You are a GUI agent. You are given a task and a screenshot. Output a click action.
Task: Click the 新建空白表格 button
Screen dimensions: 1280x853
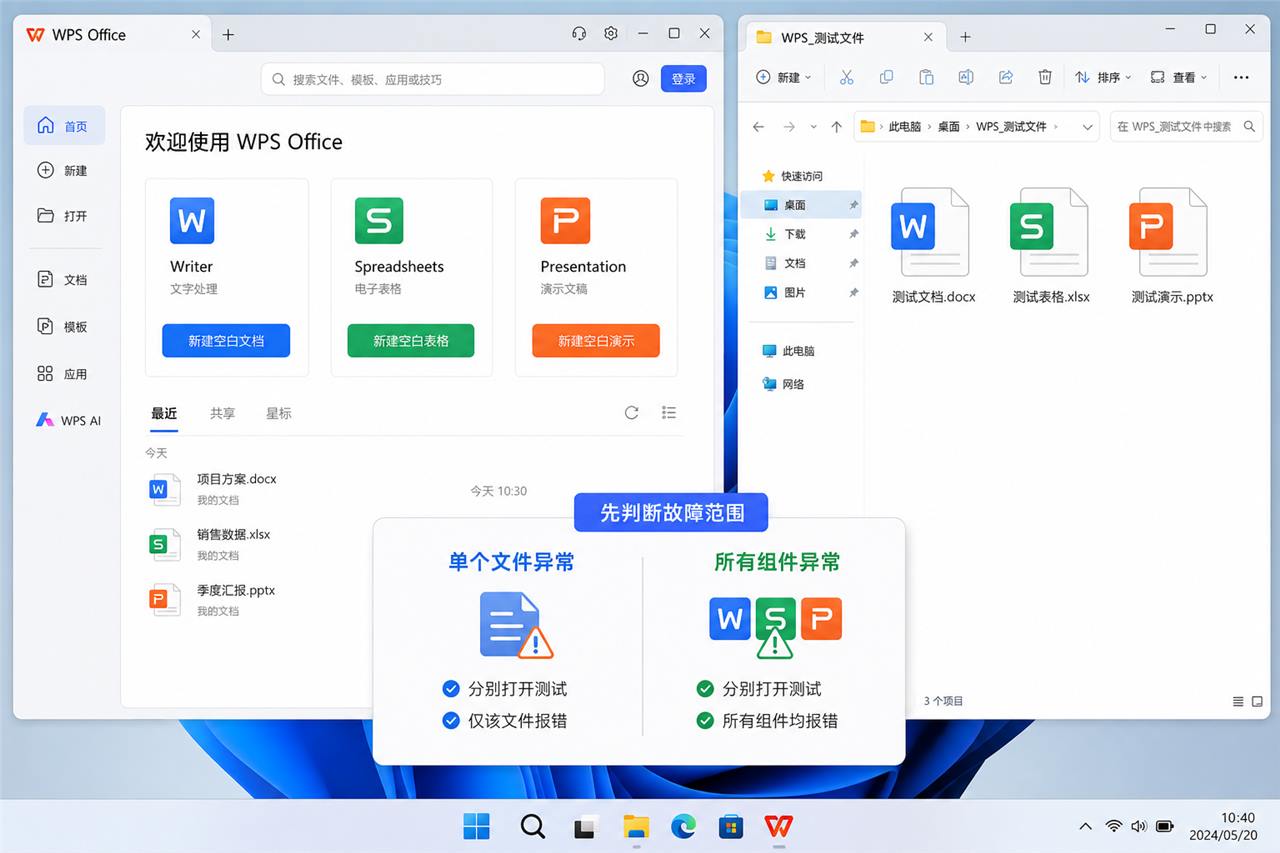click(411, 341)
